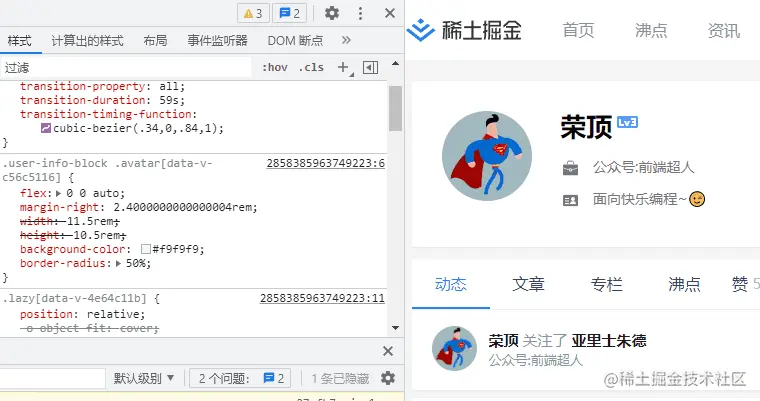Click the warnings count badge showing 3
The width and height of the screenshot is (760, 401).
tap(253, 13)
